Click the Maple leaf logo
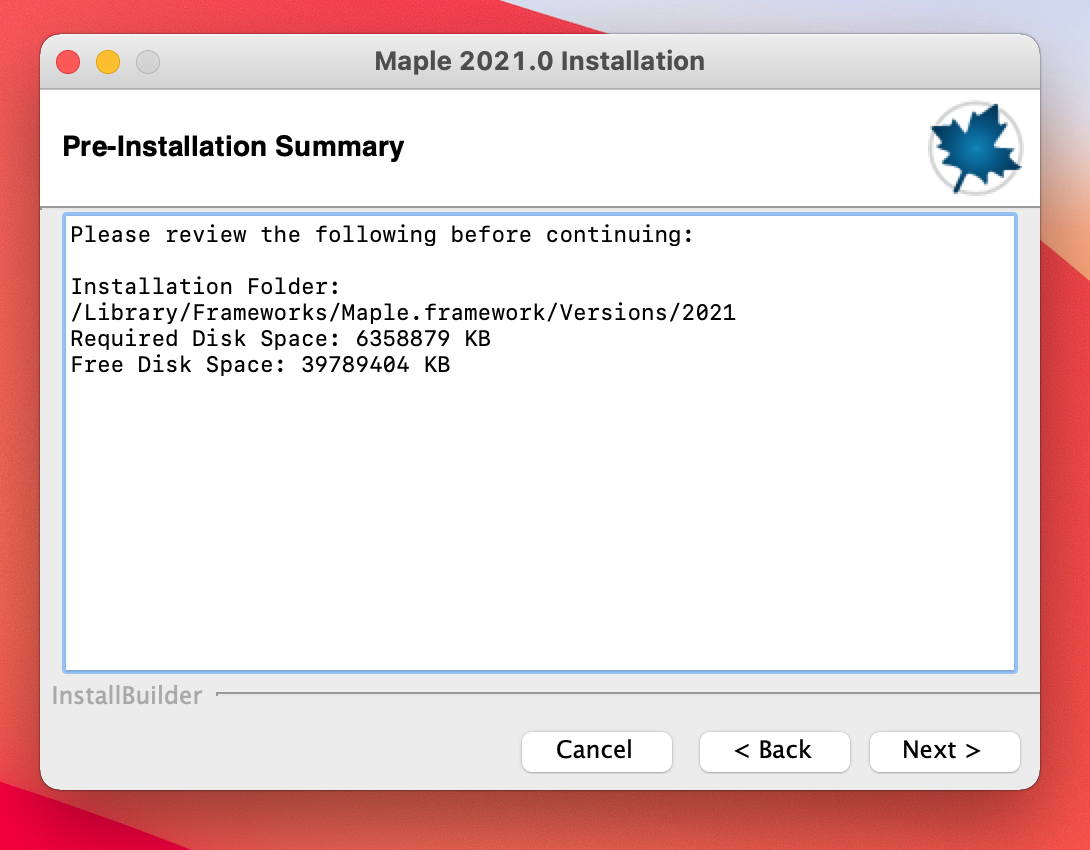1090x850 pixels. tap(975, 148)
